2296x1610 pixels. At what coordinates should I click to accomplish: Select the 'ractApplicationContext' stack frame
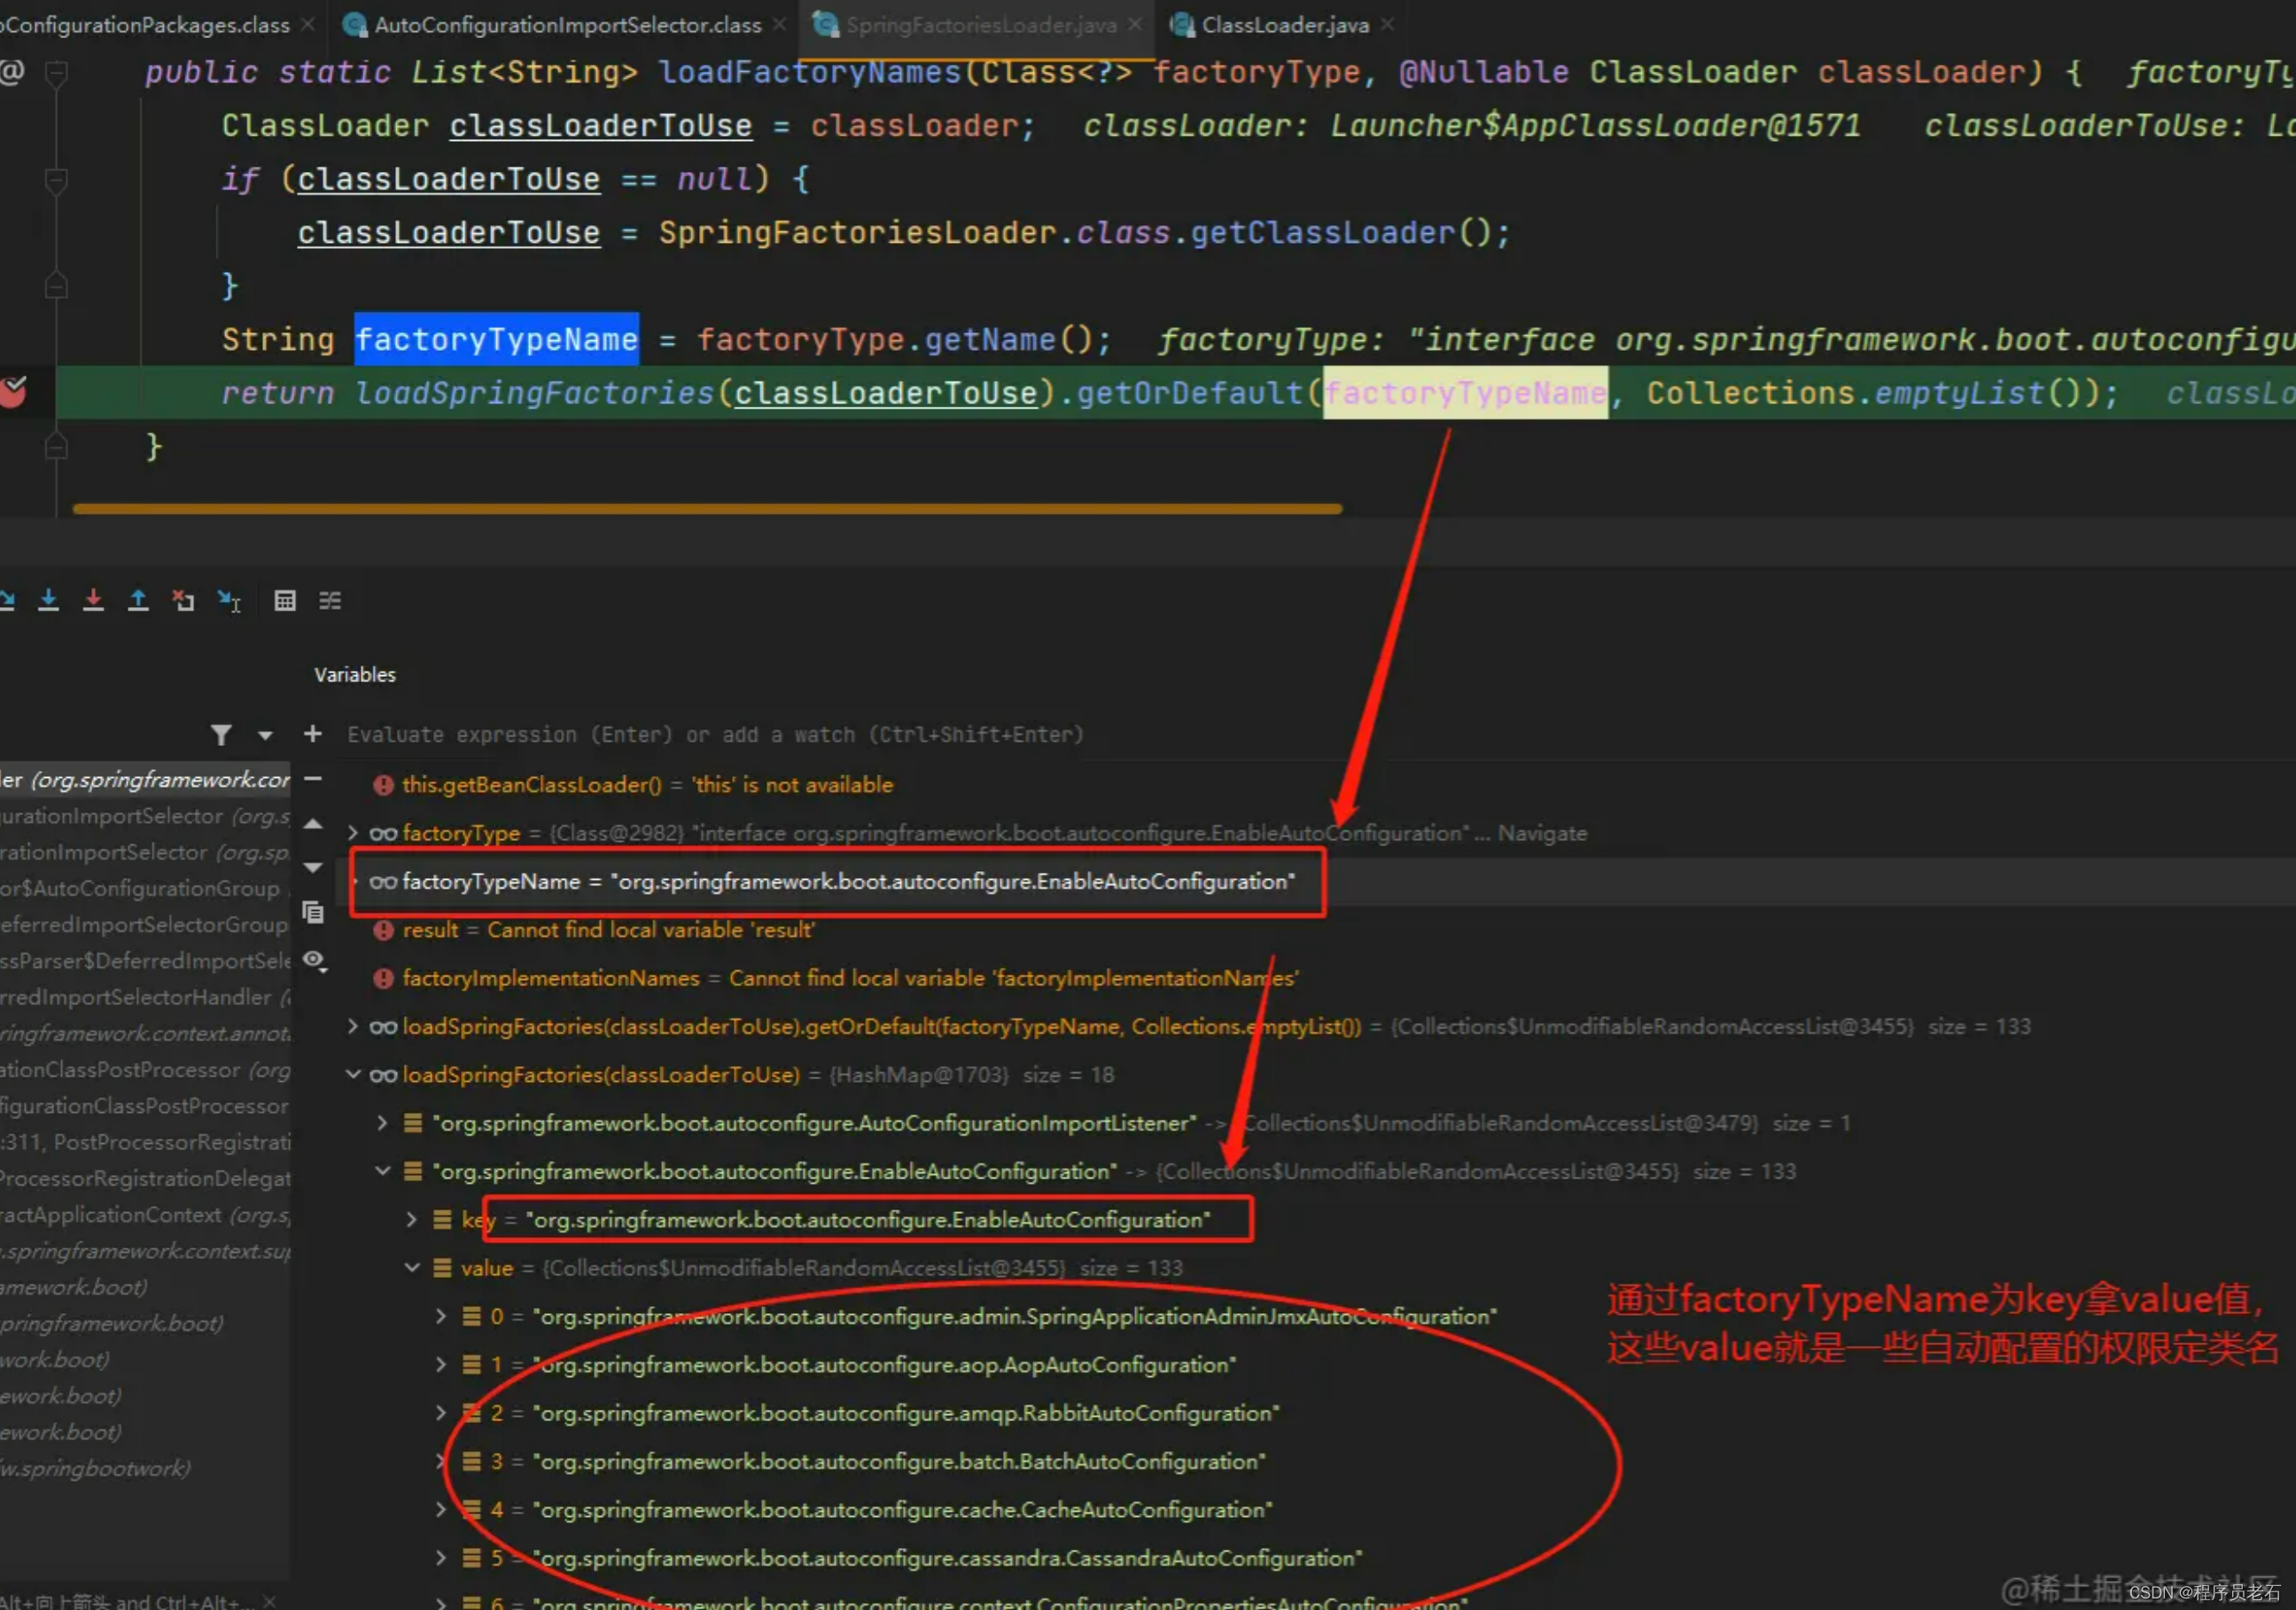(146, 1215)
